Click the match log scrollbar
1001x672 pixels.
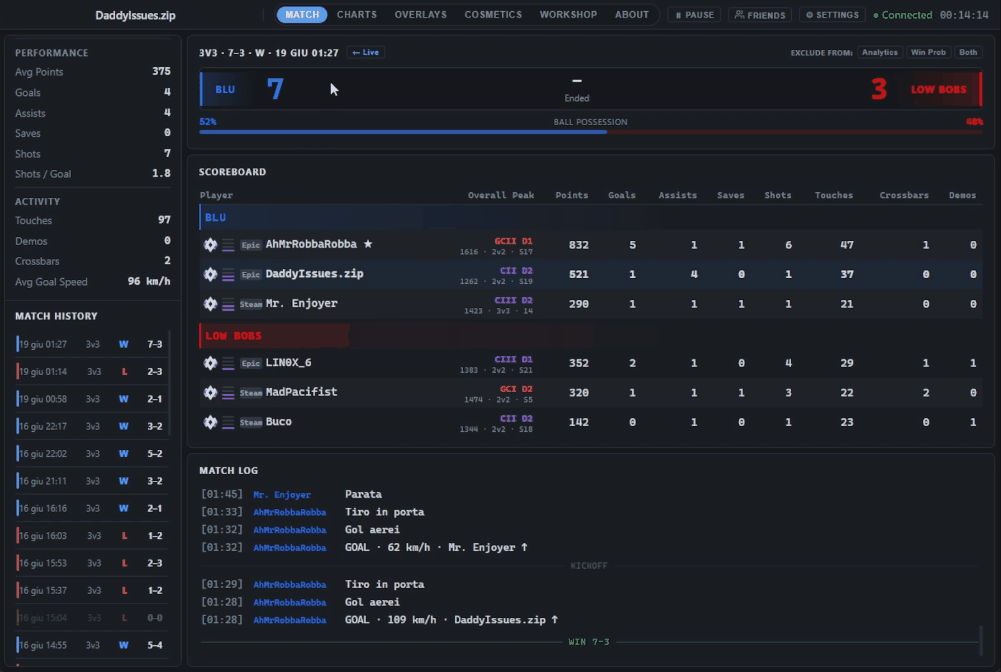981,639
